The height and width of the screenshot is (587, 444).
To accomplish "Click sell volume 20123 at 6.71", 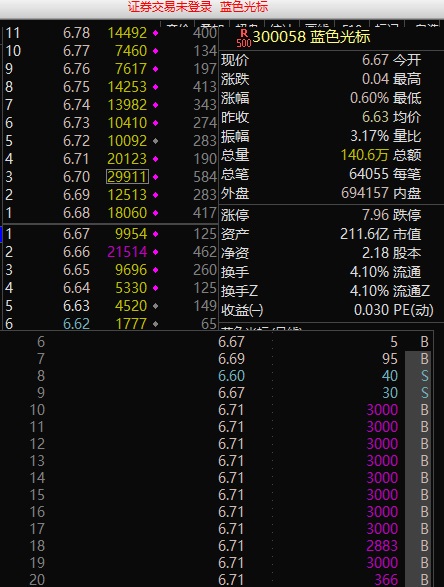I will 127,159.
